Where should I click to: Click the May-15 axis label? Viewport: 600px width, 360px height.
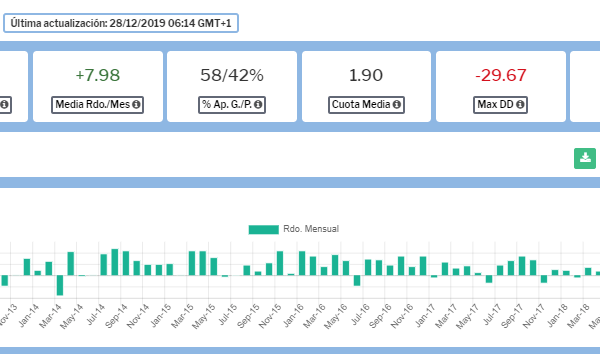pos(204,316)
